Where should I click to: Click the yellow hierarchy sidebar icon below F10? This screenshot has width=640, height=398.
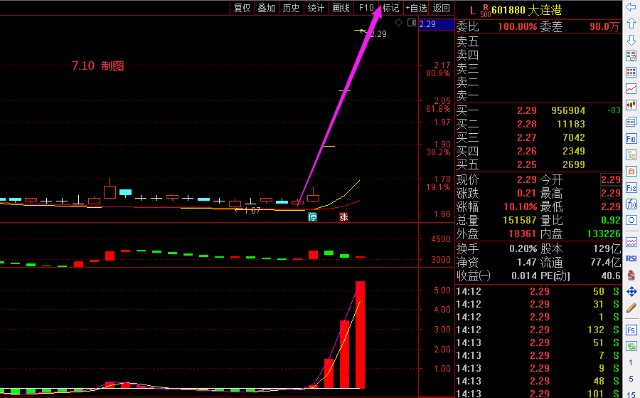pos(631,155)
